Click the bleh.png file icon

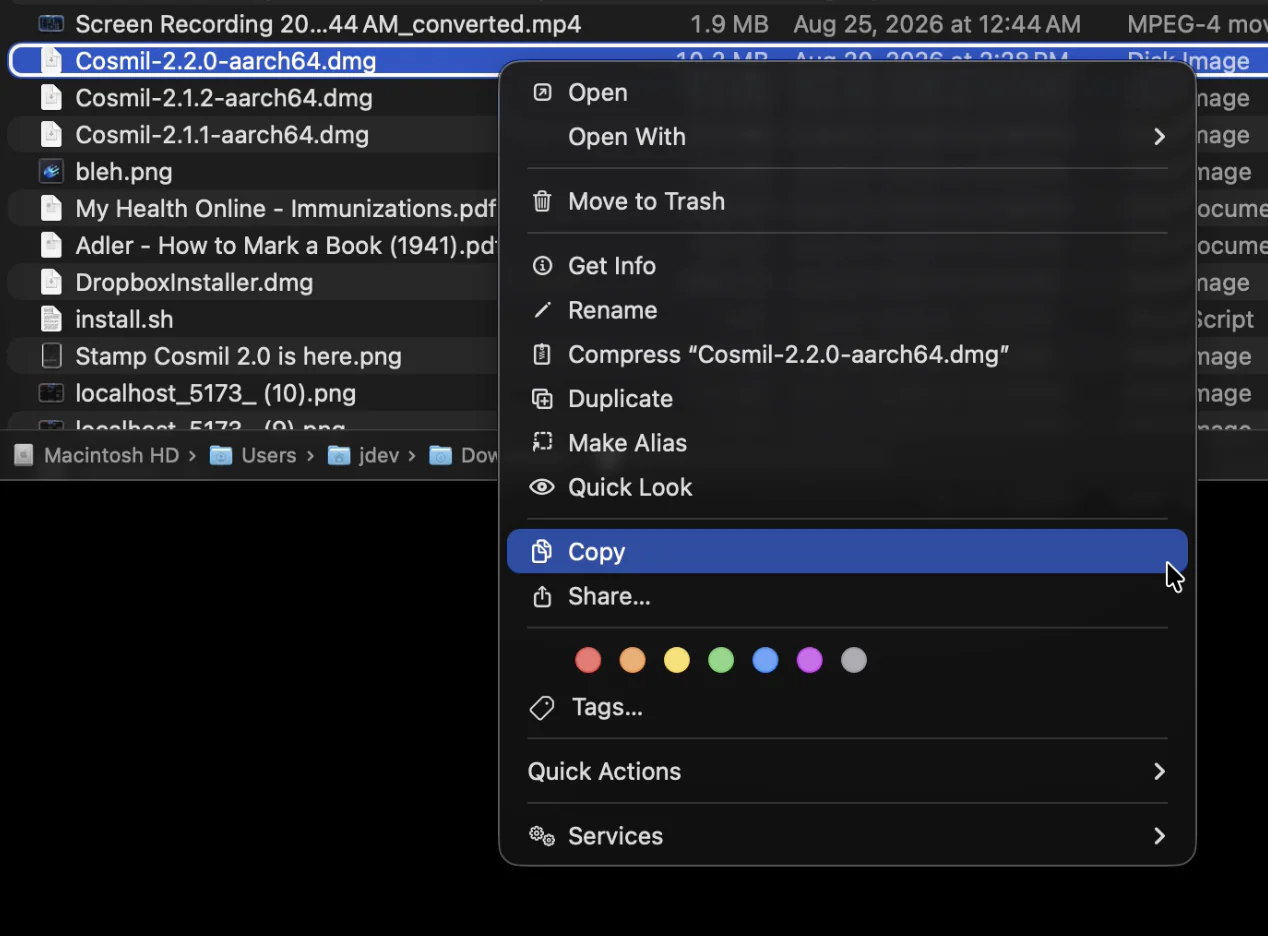point(51,171)
